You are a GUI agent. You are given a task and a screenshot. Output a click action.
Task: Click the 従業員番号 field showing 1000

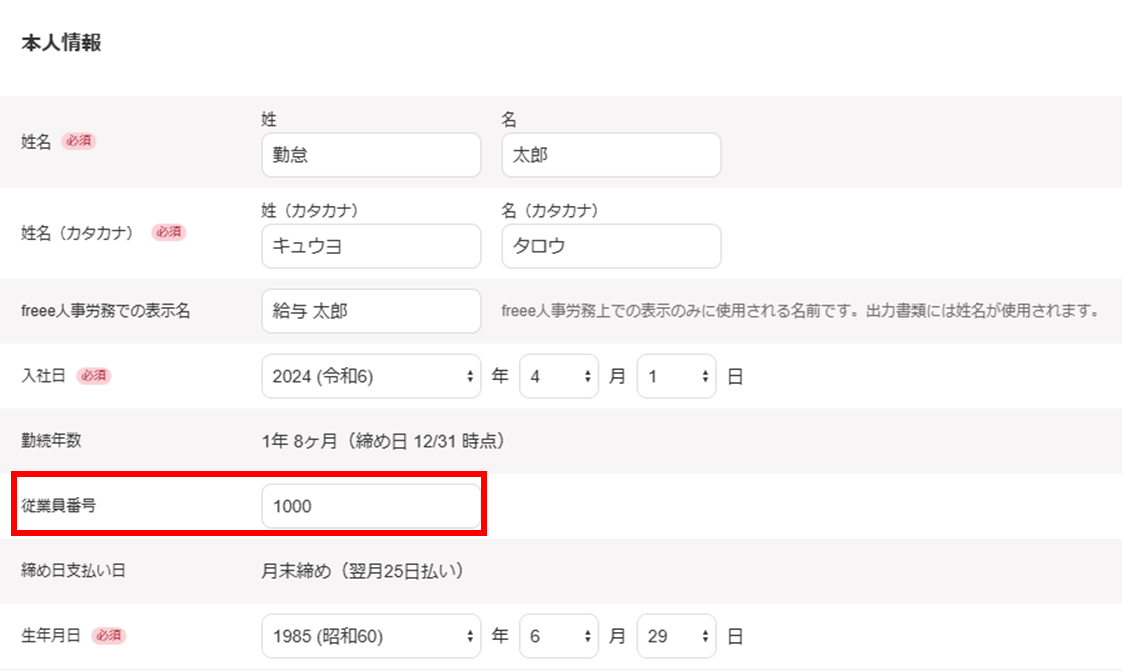371,506
